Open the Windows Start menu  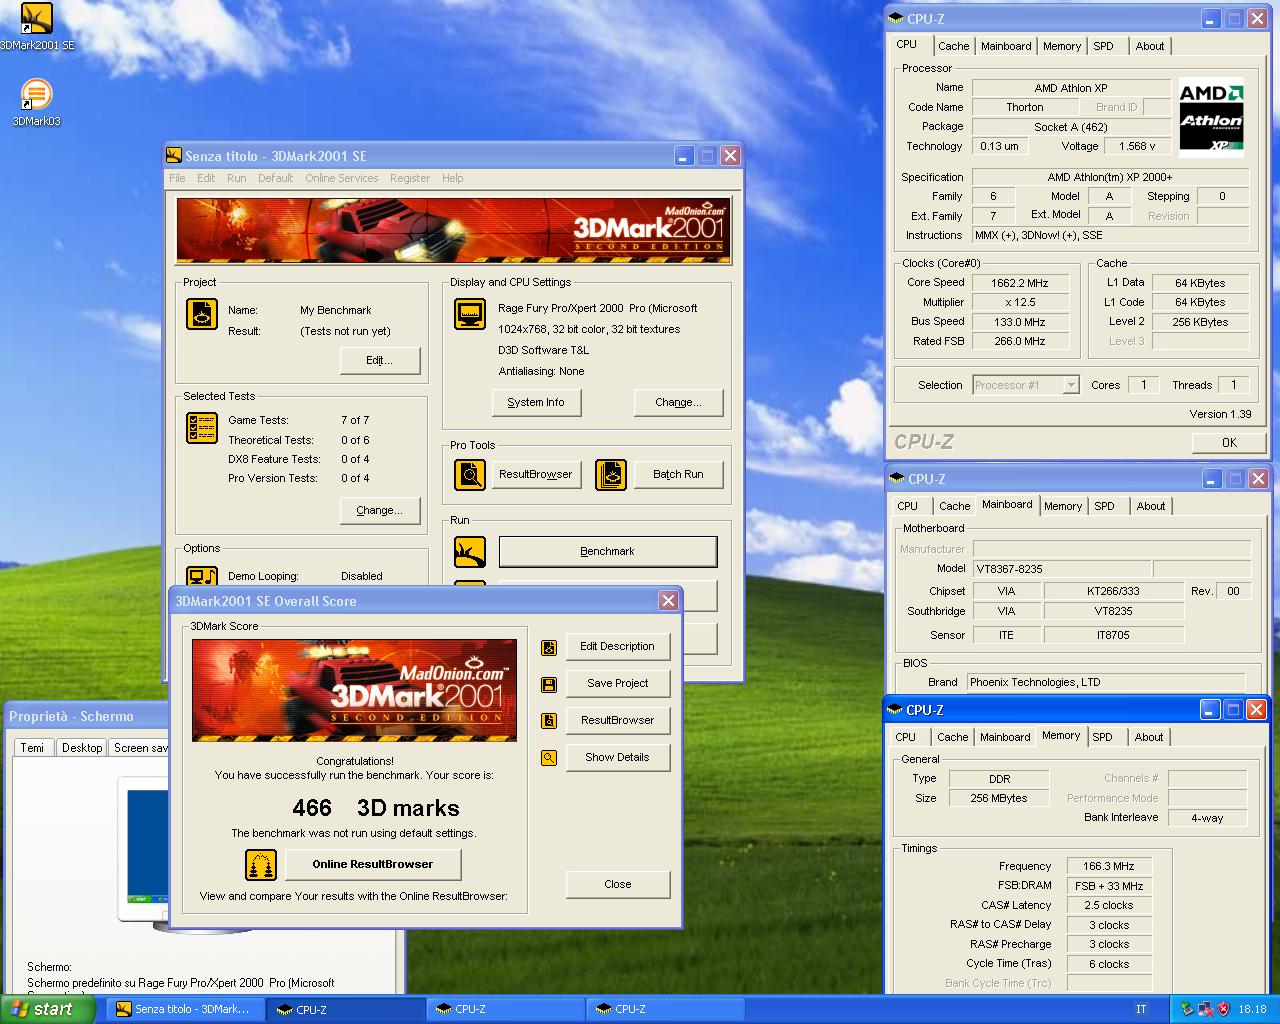47,1009
